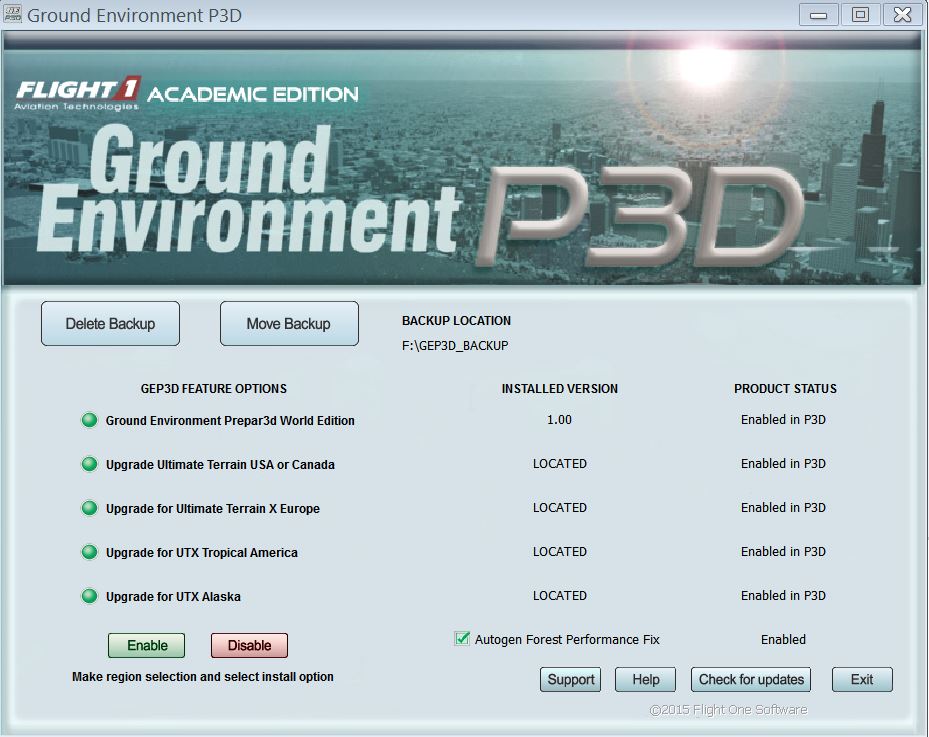929x737 pixels.
Task: Select Upgrade for Ultimate Terrain X Europe indicator
Action: click(89, 508)
